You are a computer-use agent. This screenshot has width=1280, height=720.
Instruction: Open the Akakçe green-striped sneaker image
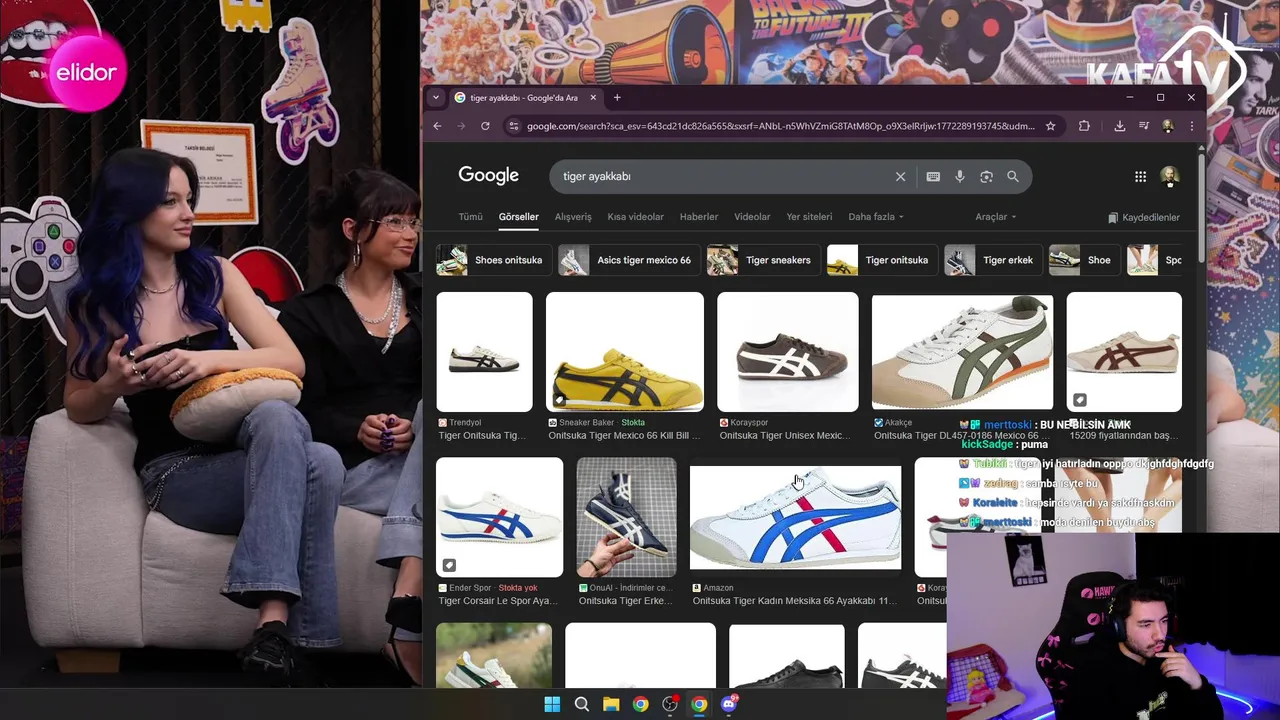(962, 352)
